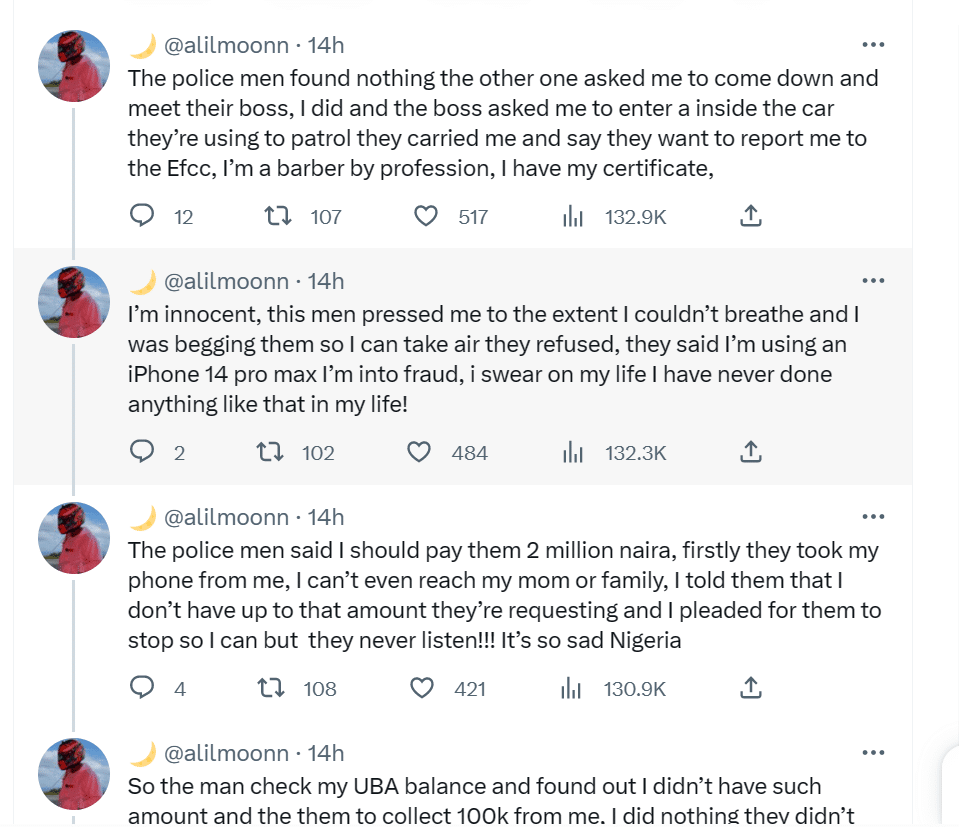
Task: Open more options on first tweet
Action: pyautogui.click(x=873, y=45)
